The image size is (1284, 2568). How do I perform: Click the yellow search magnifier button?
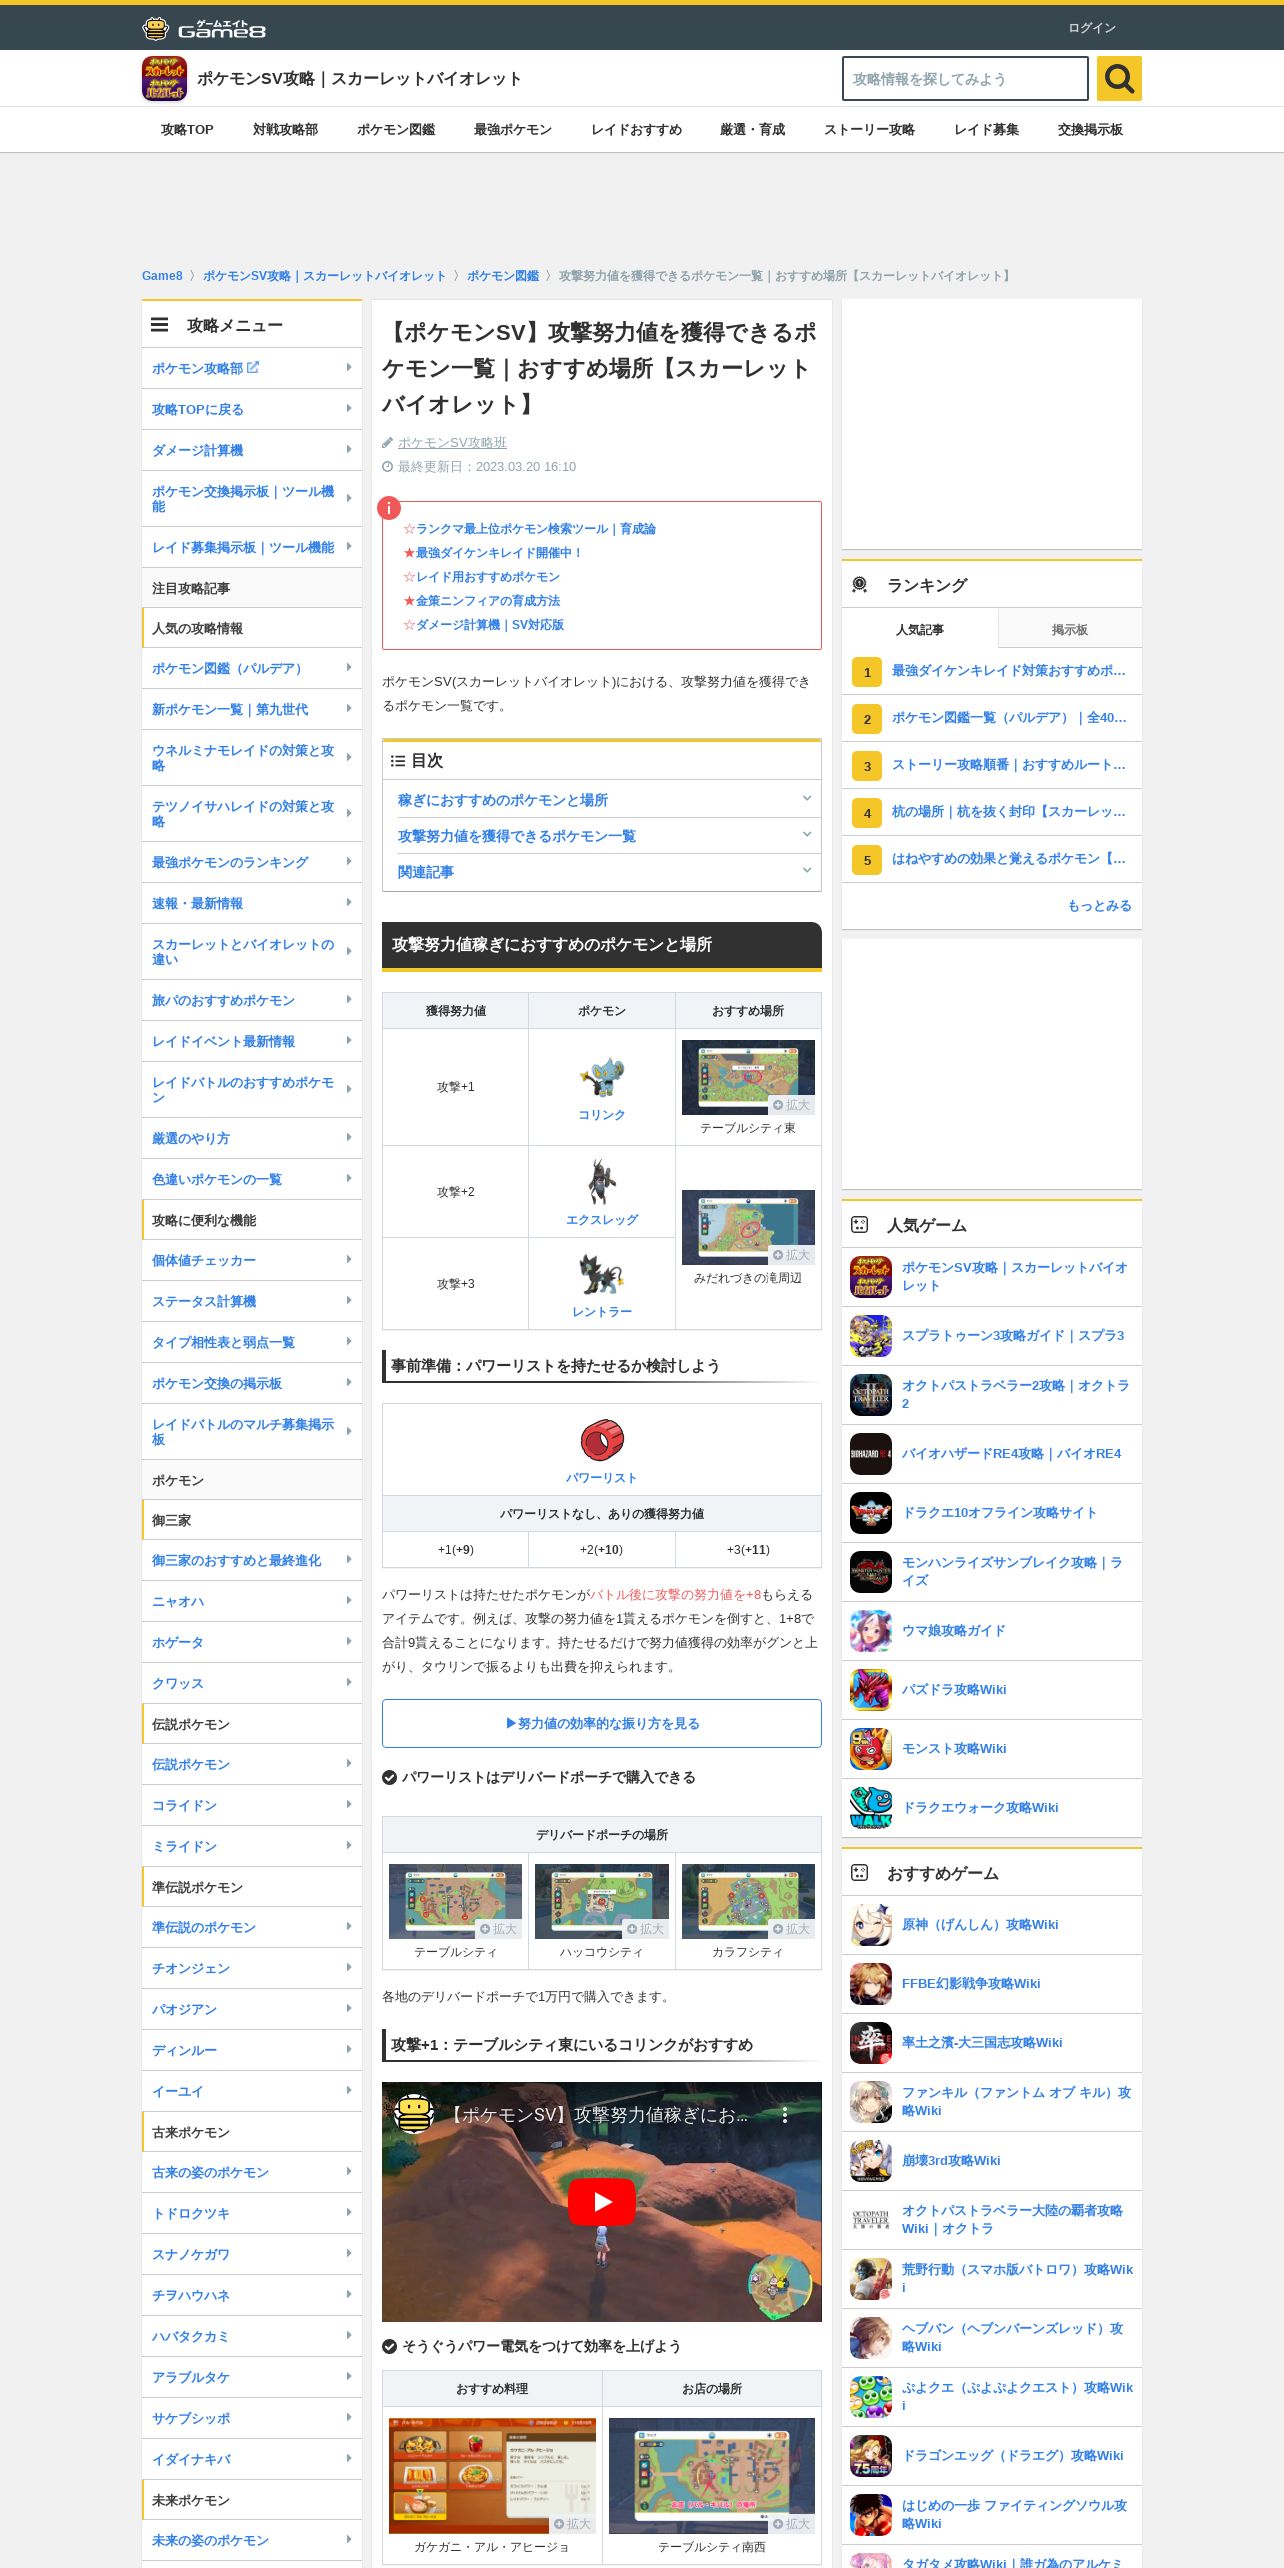[1119, 78]
